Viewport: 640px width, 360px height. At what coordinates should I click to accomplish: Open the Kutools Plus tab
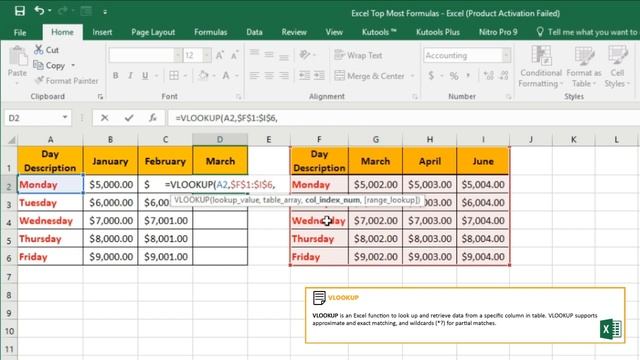click(438, 32)
